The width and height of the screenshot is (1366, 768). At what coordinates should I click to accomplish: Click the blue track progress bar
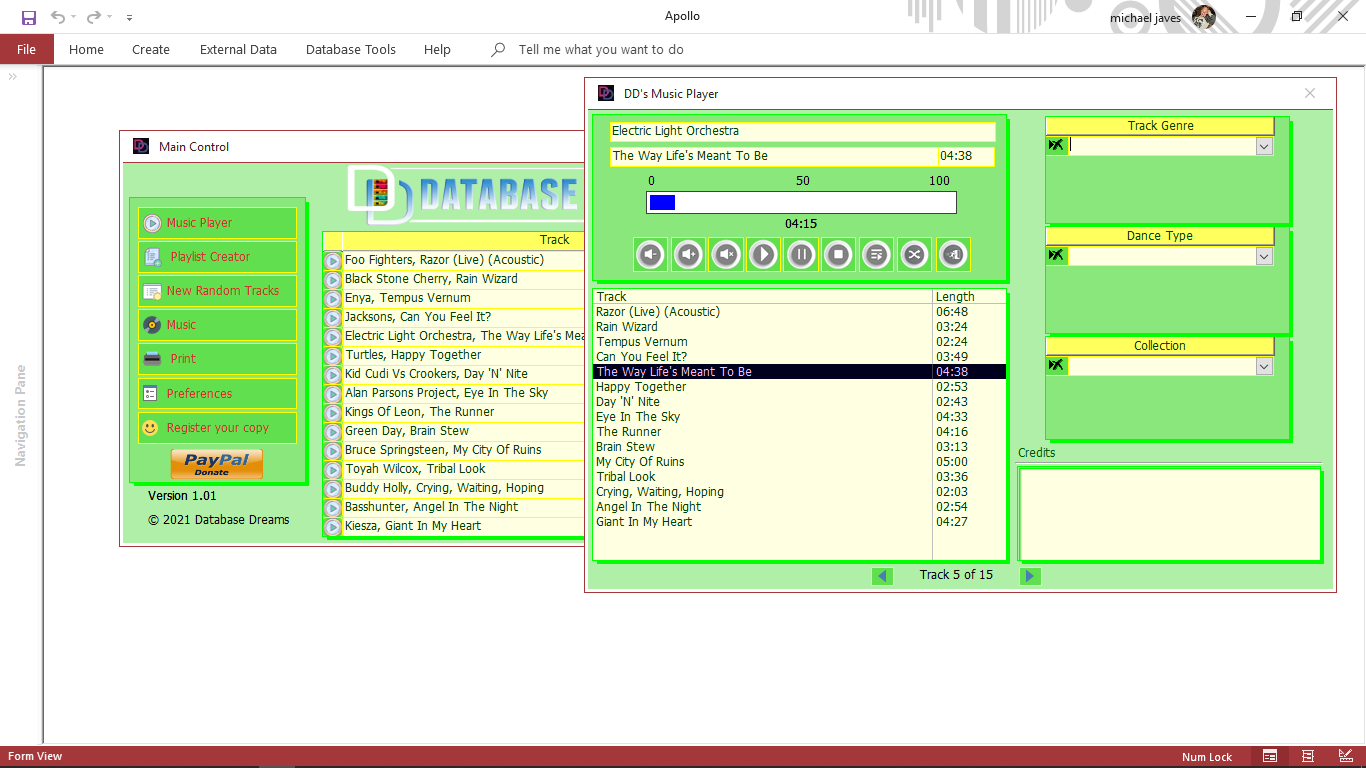(x=801, y=202)
